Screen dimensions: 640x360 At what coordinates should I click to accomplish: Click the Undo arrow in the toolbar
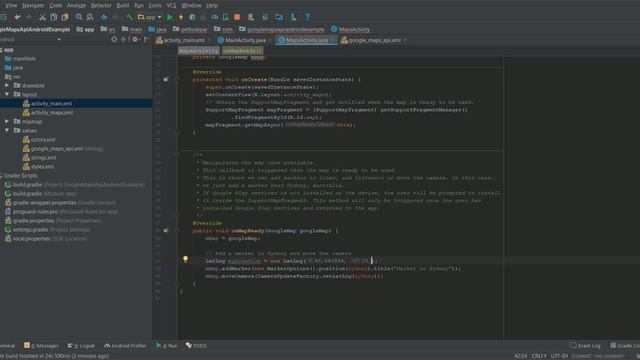[17, 17]
